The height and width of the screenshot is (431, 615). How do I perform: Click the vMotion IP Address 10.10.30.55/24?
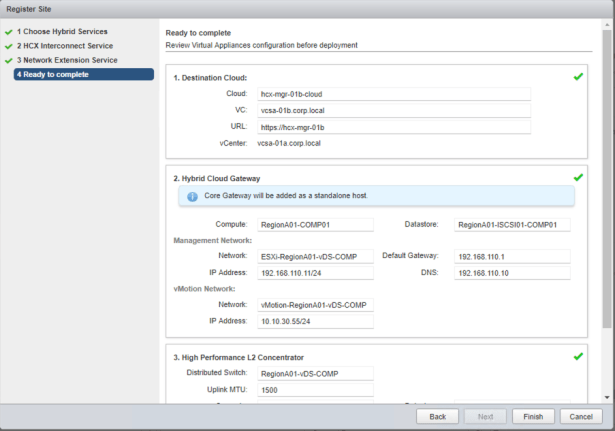point(315,322)
